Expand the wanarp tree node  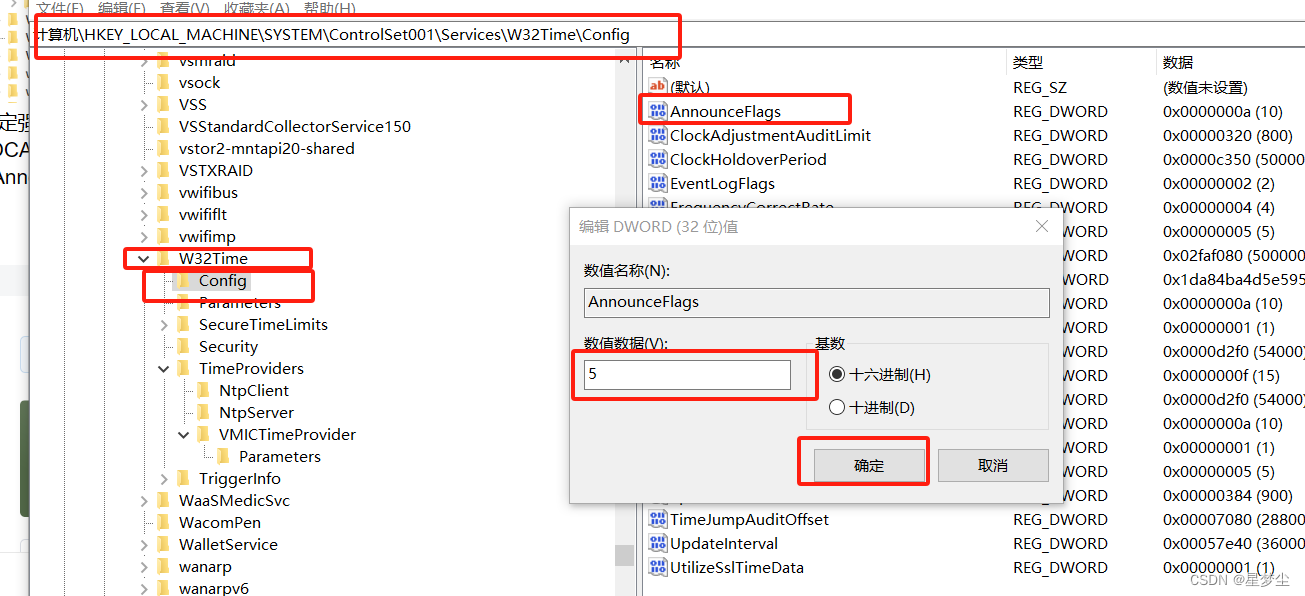[x=144, y=566]
